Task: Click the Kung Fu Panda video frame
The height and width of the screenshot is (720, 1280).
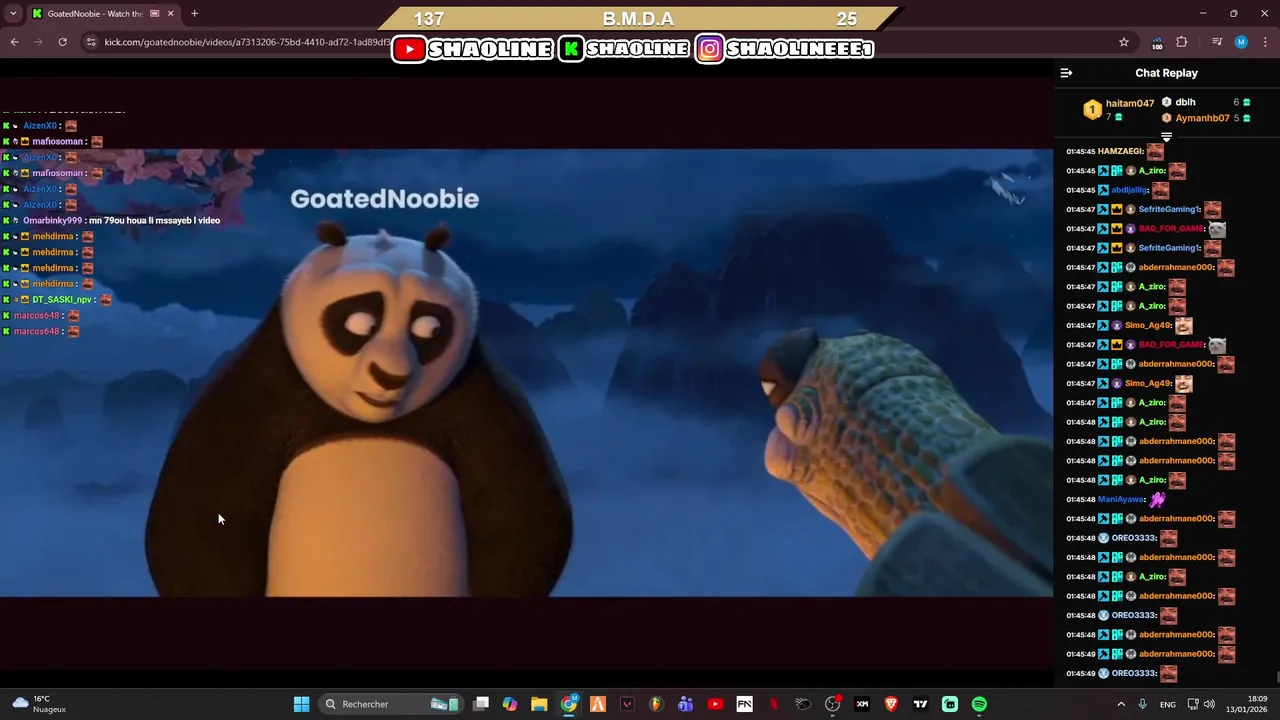Action: pyautogui.click(x=526, y=372)
